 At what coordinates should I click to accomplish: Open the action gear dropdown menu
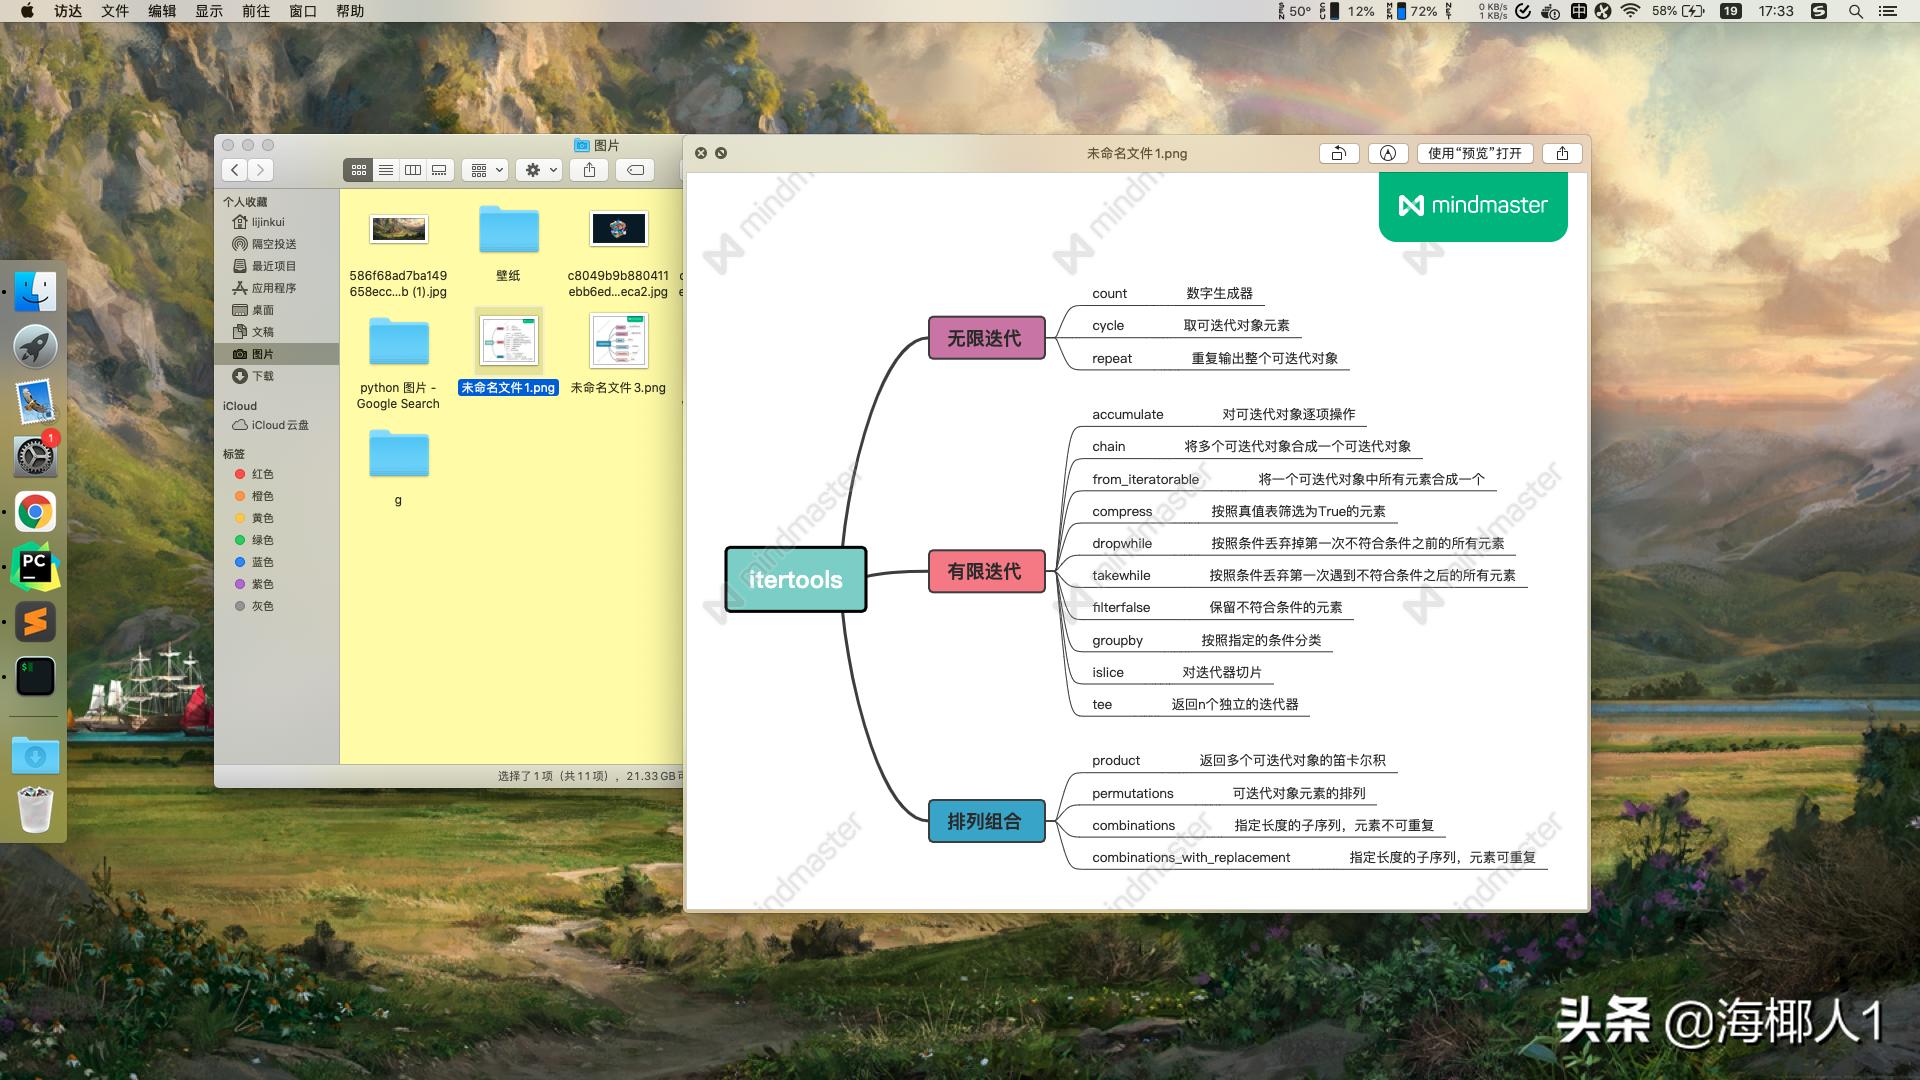(537, 170)
